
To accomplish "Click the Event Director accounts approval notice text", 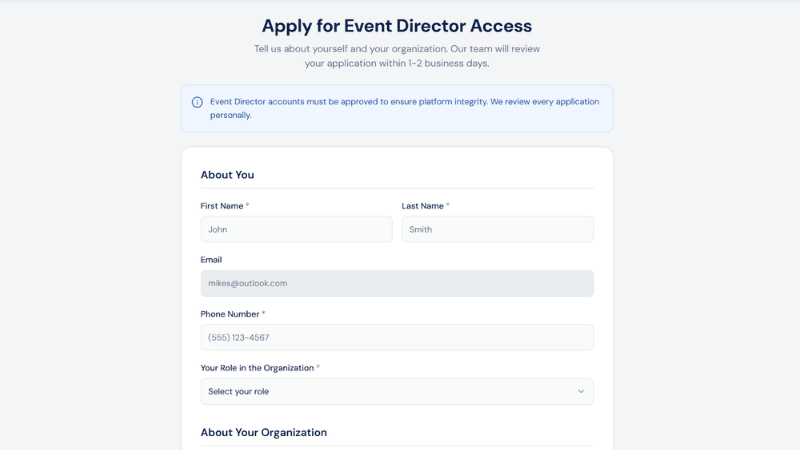I will [x=405, y=108].
